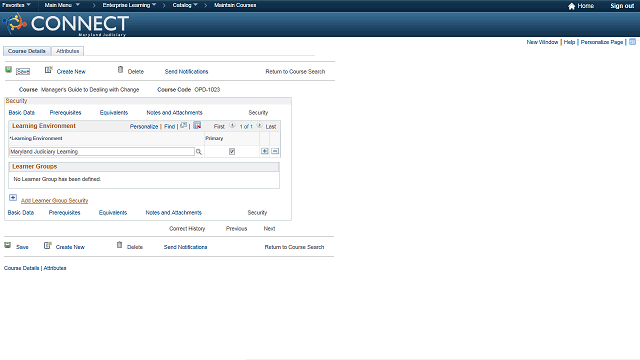
Task: Click the top Delete link
Action: 136,71
